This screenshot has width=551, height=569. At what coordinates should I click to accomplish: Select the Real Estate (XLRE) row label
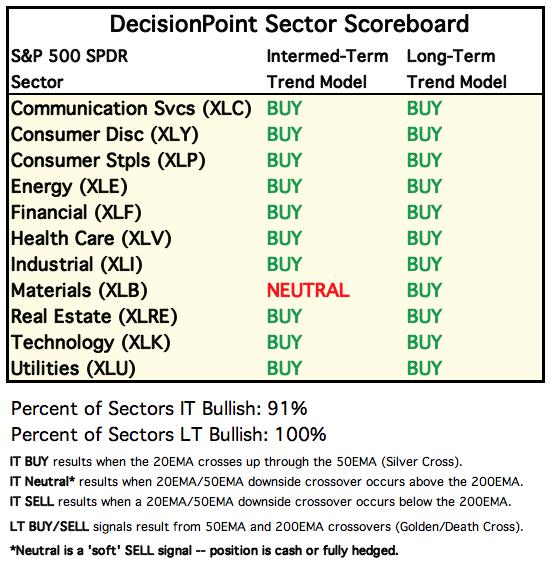click(94, 316)
